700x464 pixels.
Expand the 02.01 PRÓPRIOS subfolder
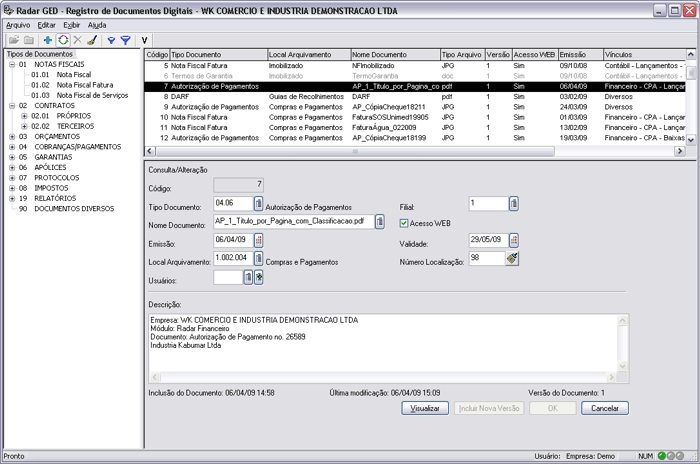pyautogui.click(x=23, y=116)
